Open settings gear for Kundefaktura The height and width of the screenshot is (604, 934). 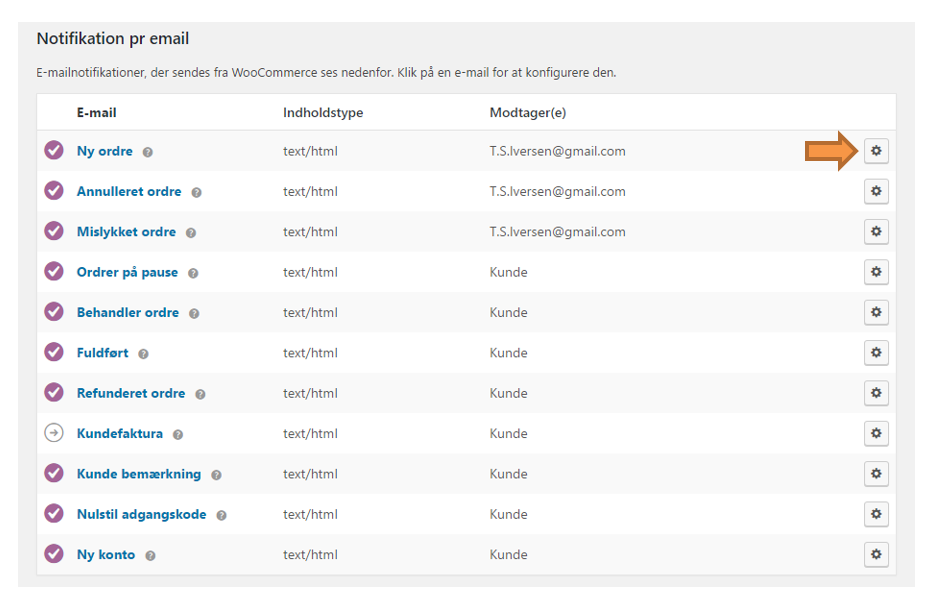pyautogui.click(x=876, y=434)
